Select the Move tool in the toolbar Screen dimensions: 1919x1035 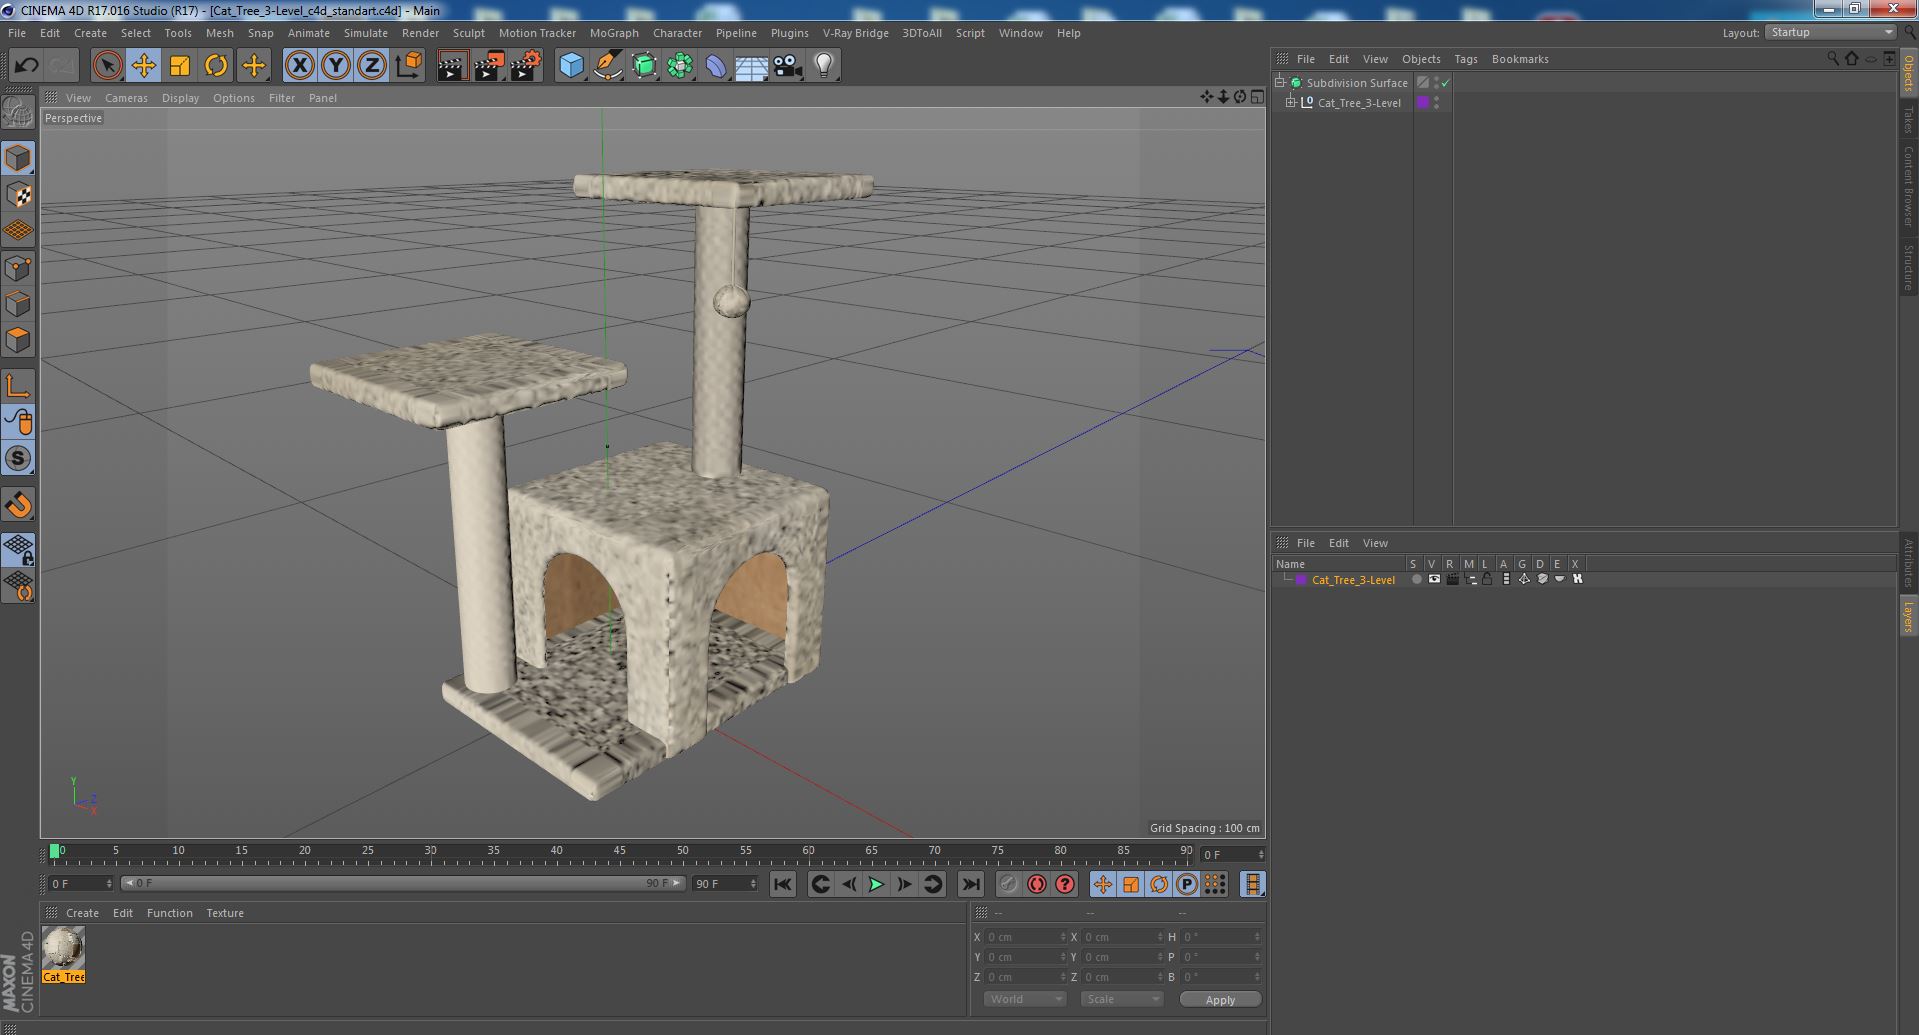(143, 66)
